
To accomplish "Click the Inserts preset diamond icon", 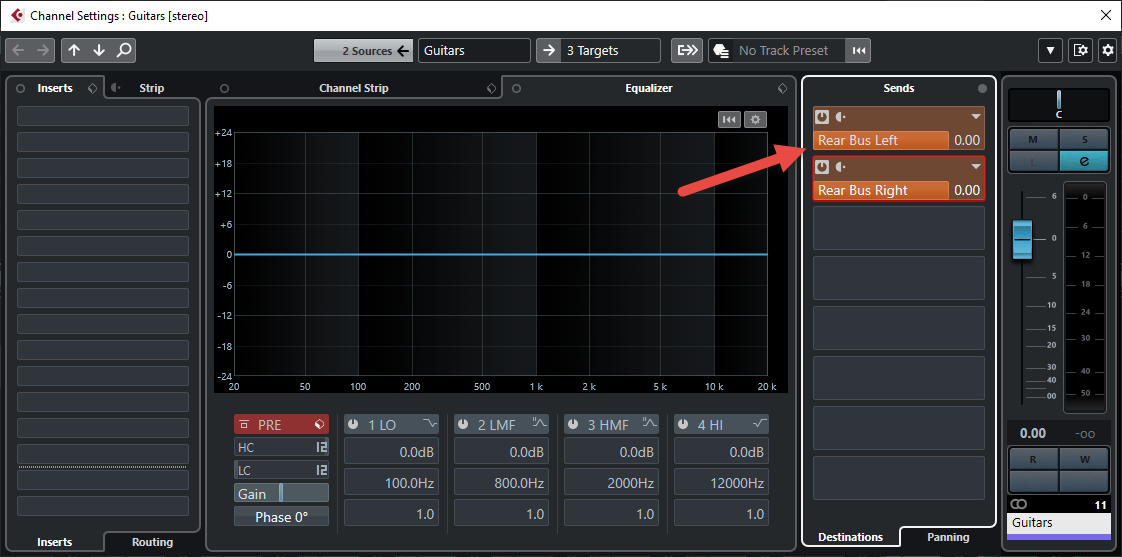I will (92, 89).
